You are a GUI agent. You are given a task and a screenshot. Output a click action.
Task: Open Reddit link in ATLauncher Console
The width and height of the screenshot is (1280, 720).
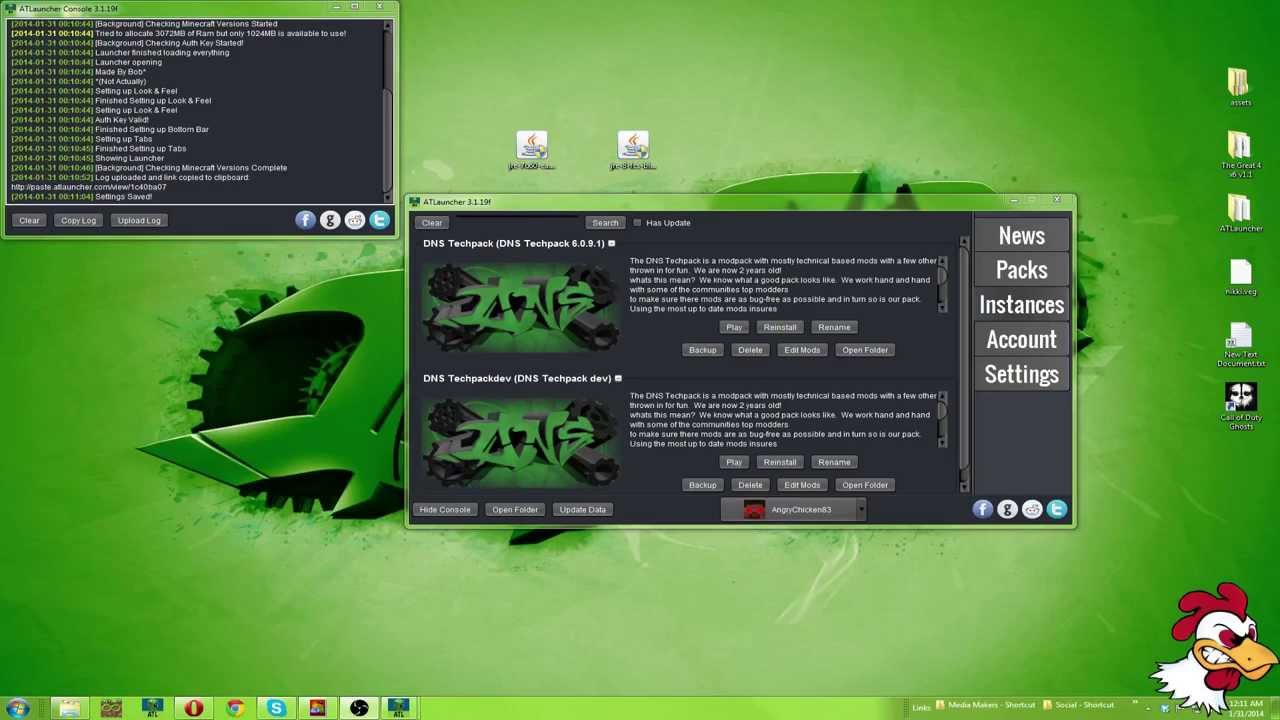[x=355, y=220]
